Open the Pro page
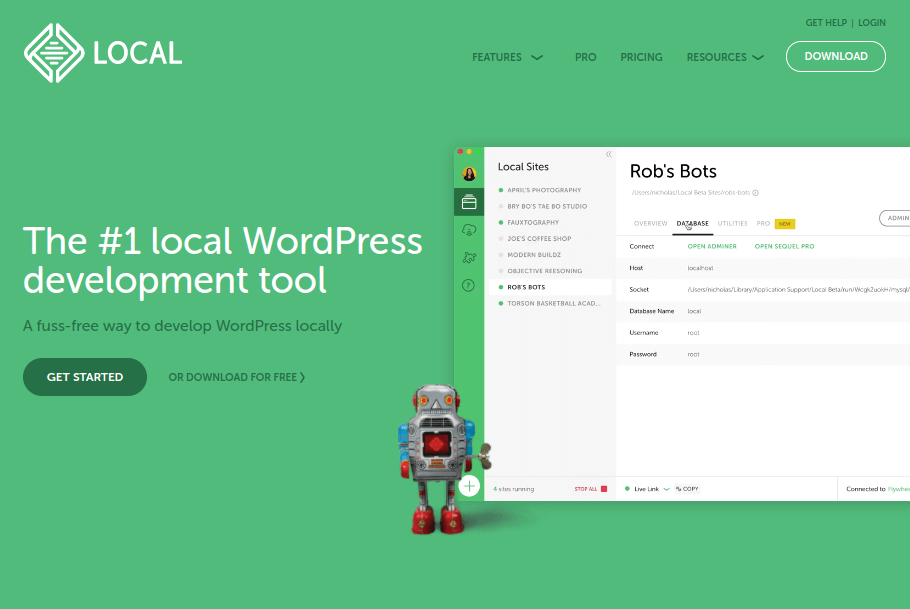910x609 pixels. tap(585, 57)
